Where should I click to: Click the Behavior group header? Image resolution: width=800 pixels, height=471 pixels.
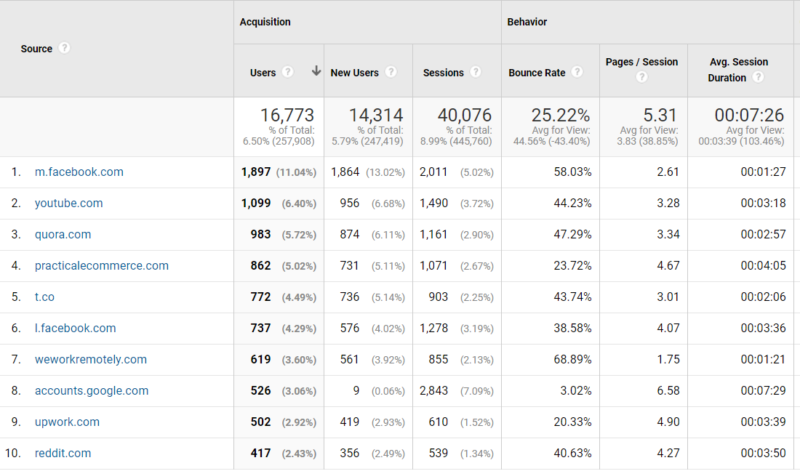pos(527,22)
